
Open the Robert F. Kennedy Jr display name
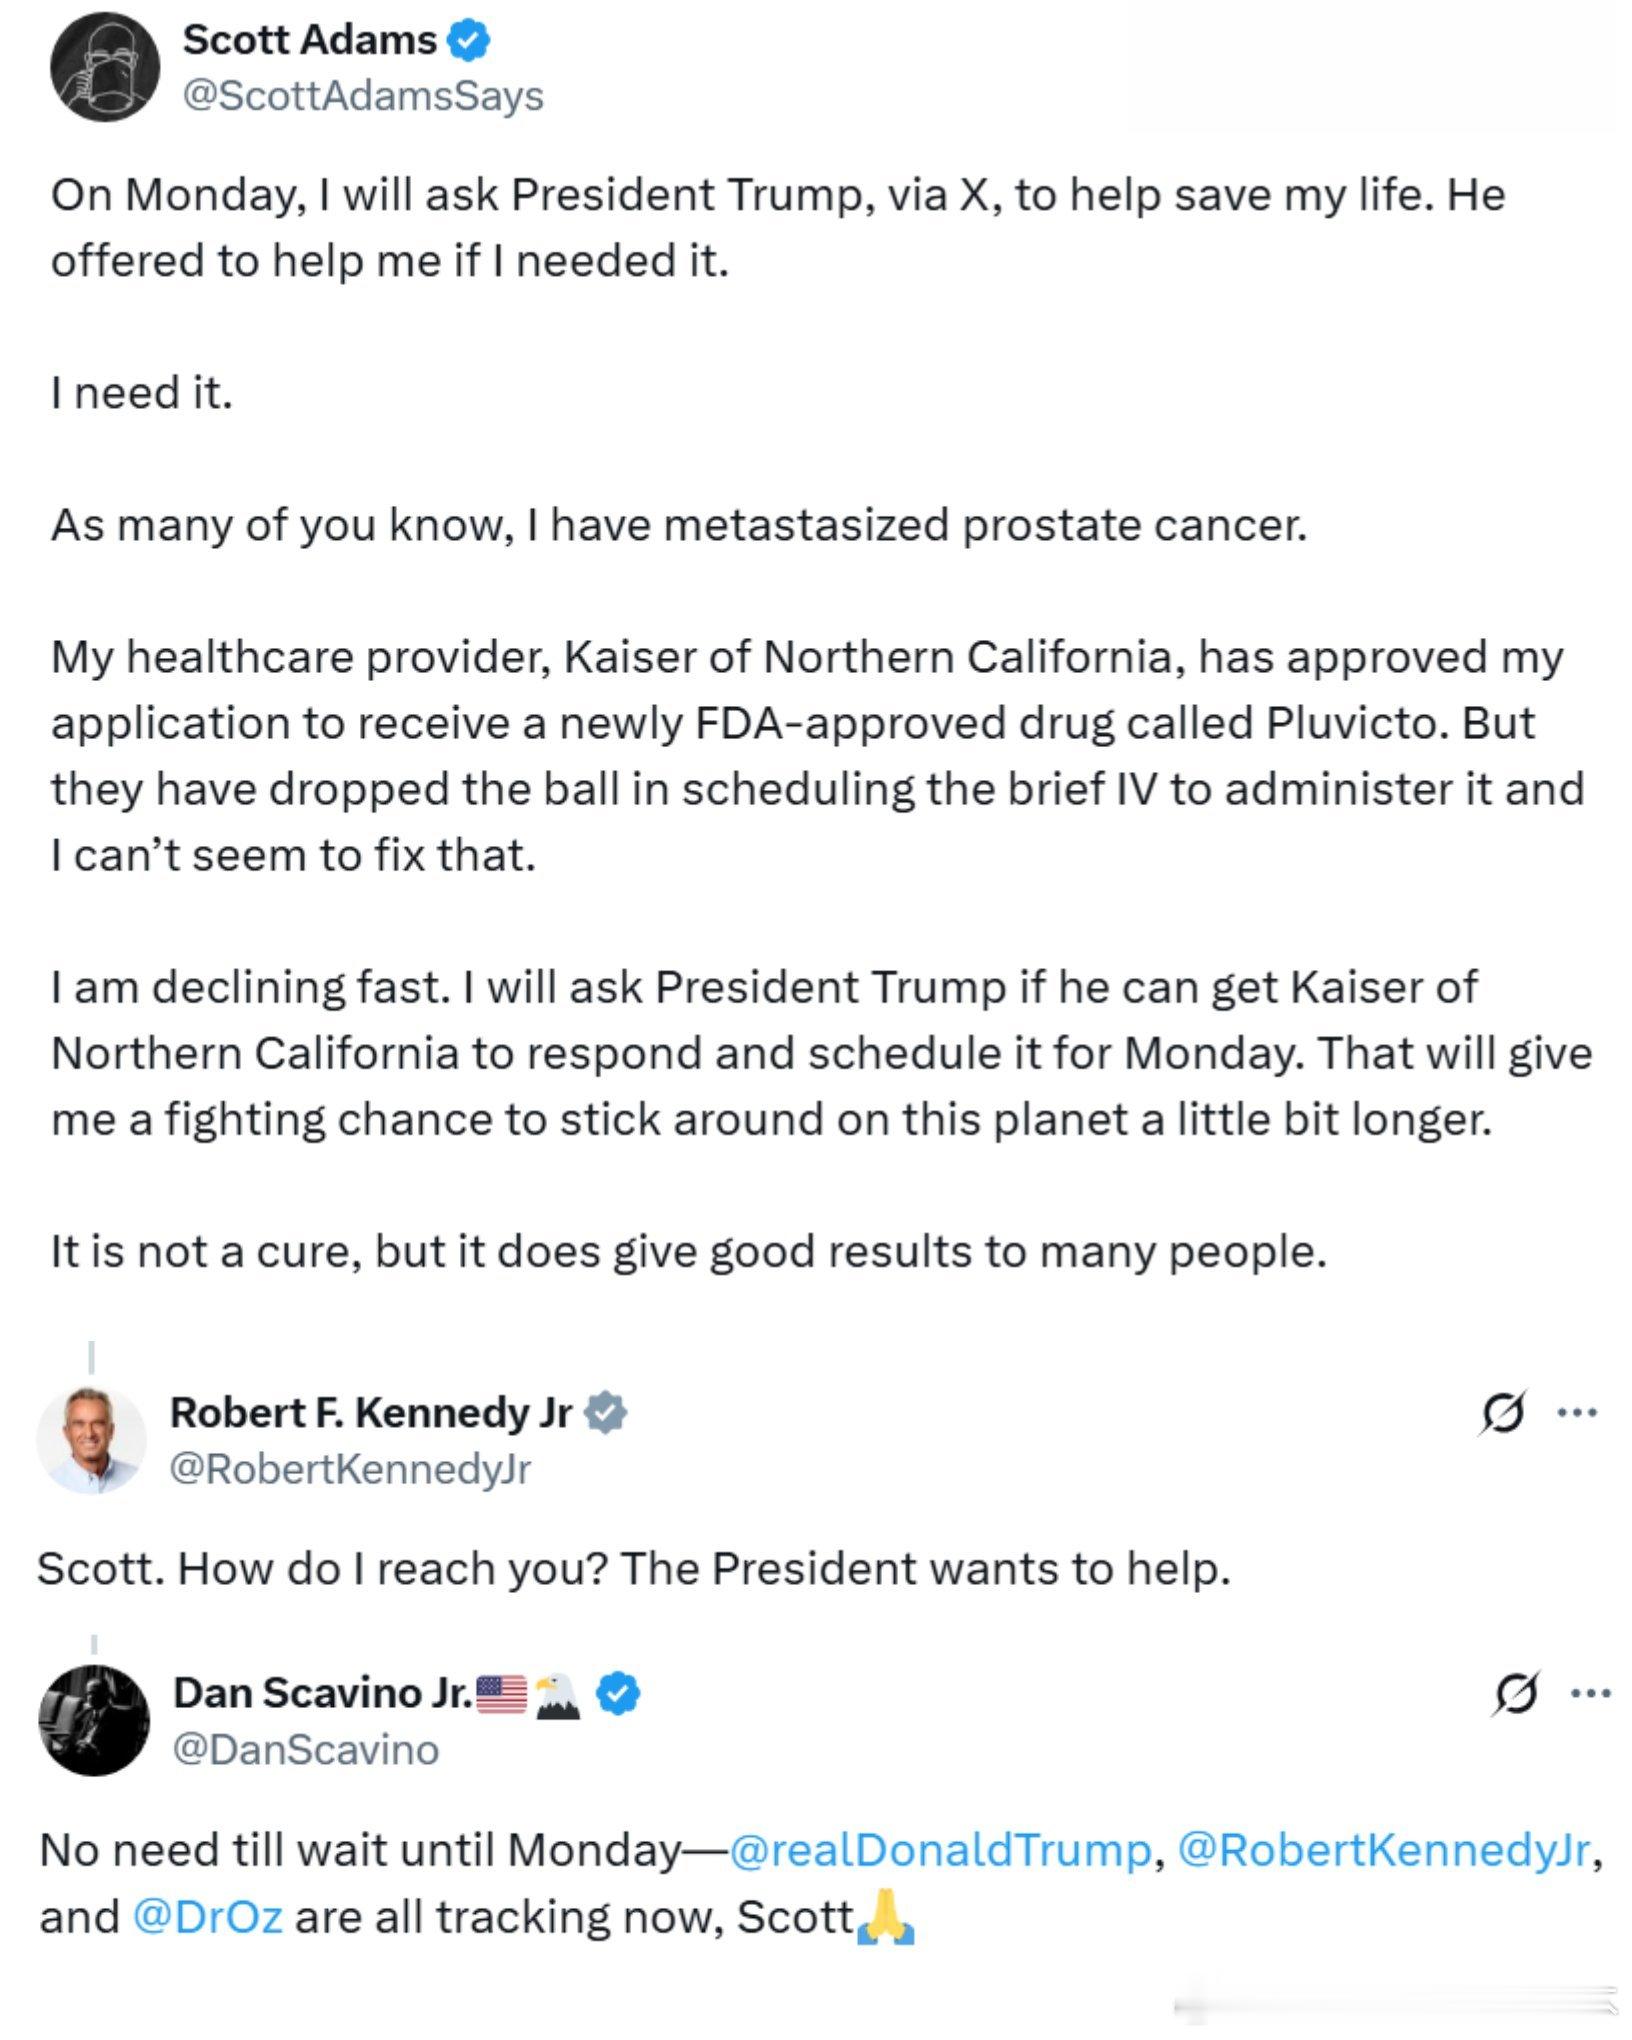click(371, 1412)
